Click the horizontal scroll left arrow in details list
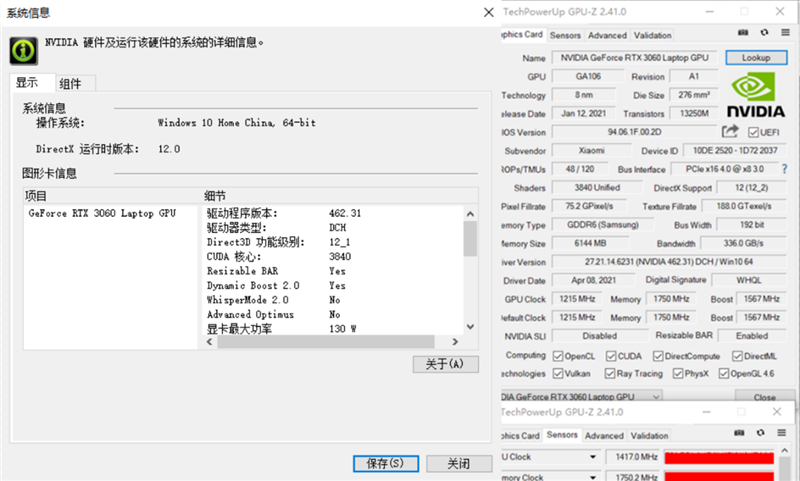The height and width of the screenshot is (481, 800). click(209, 342)
